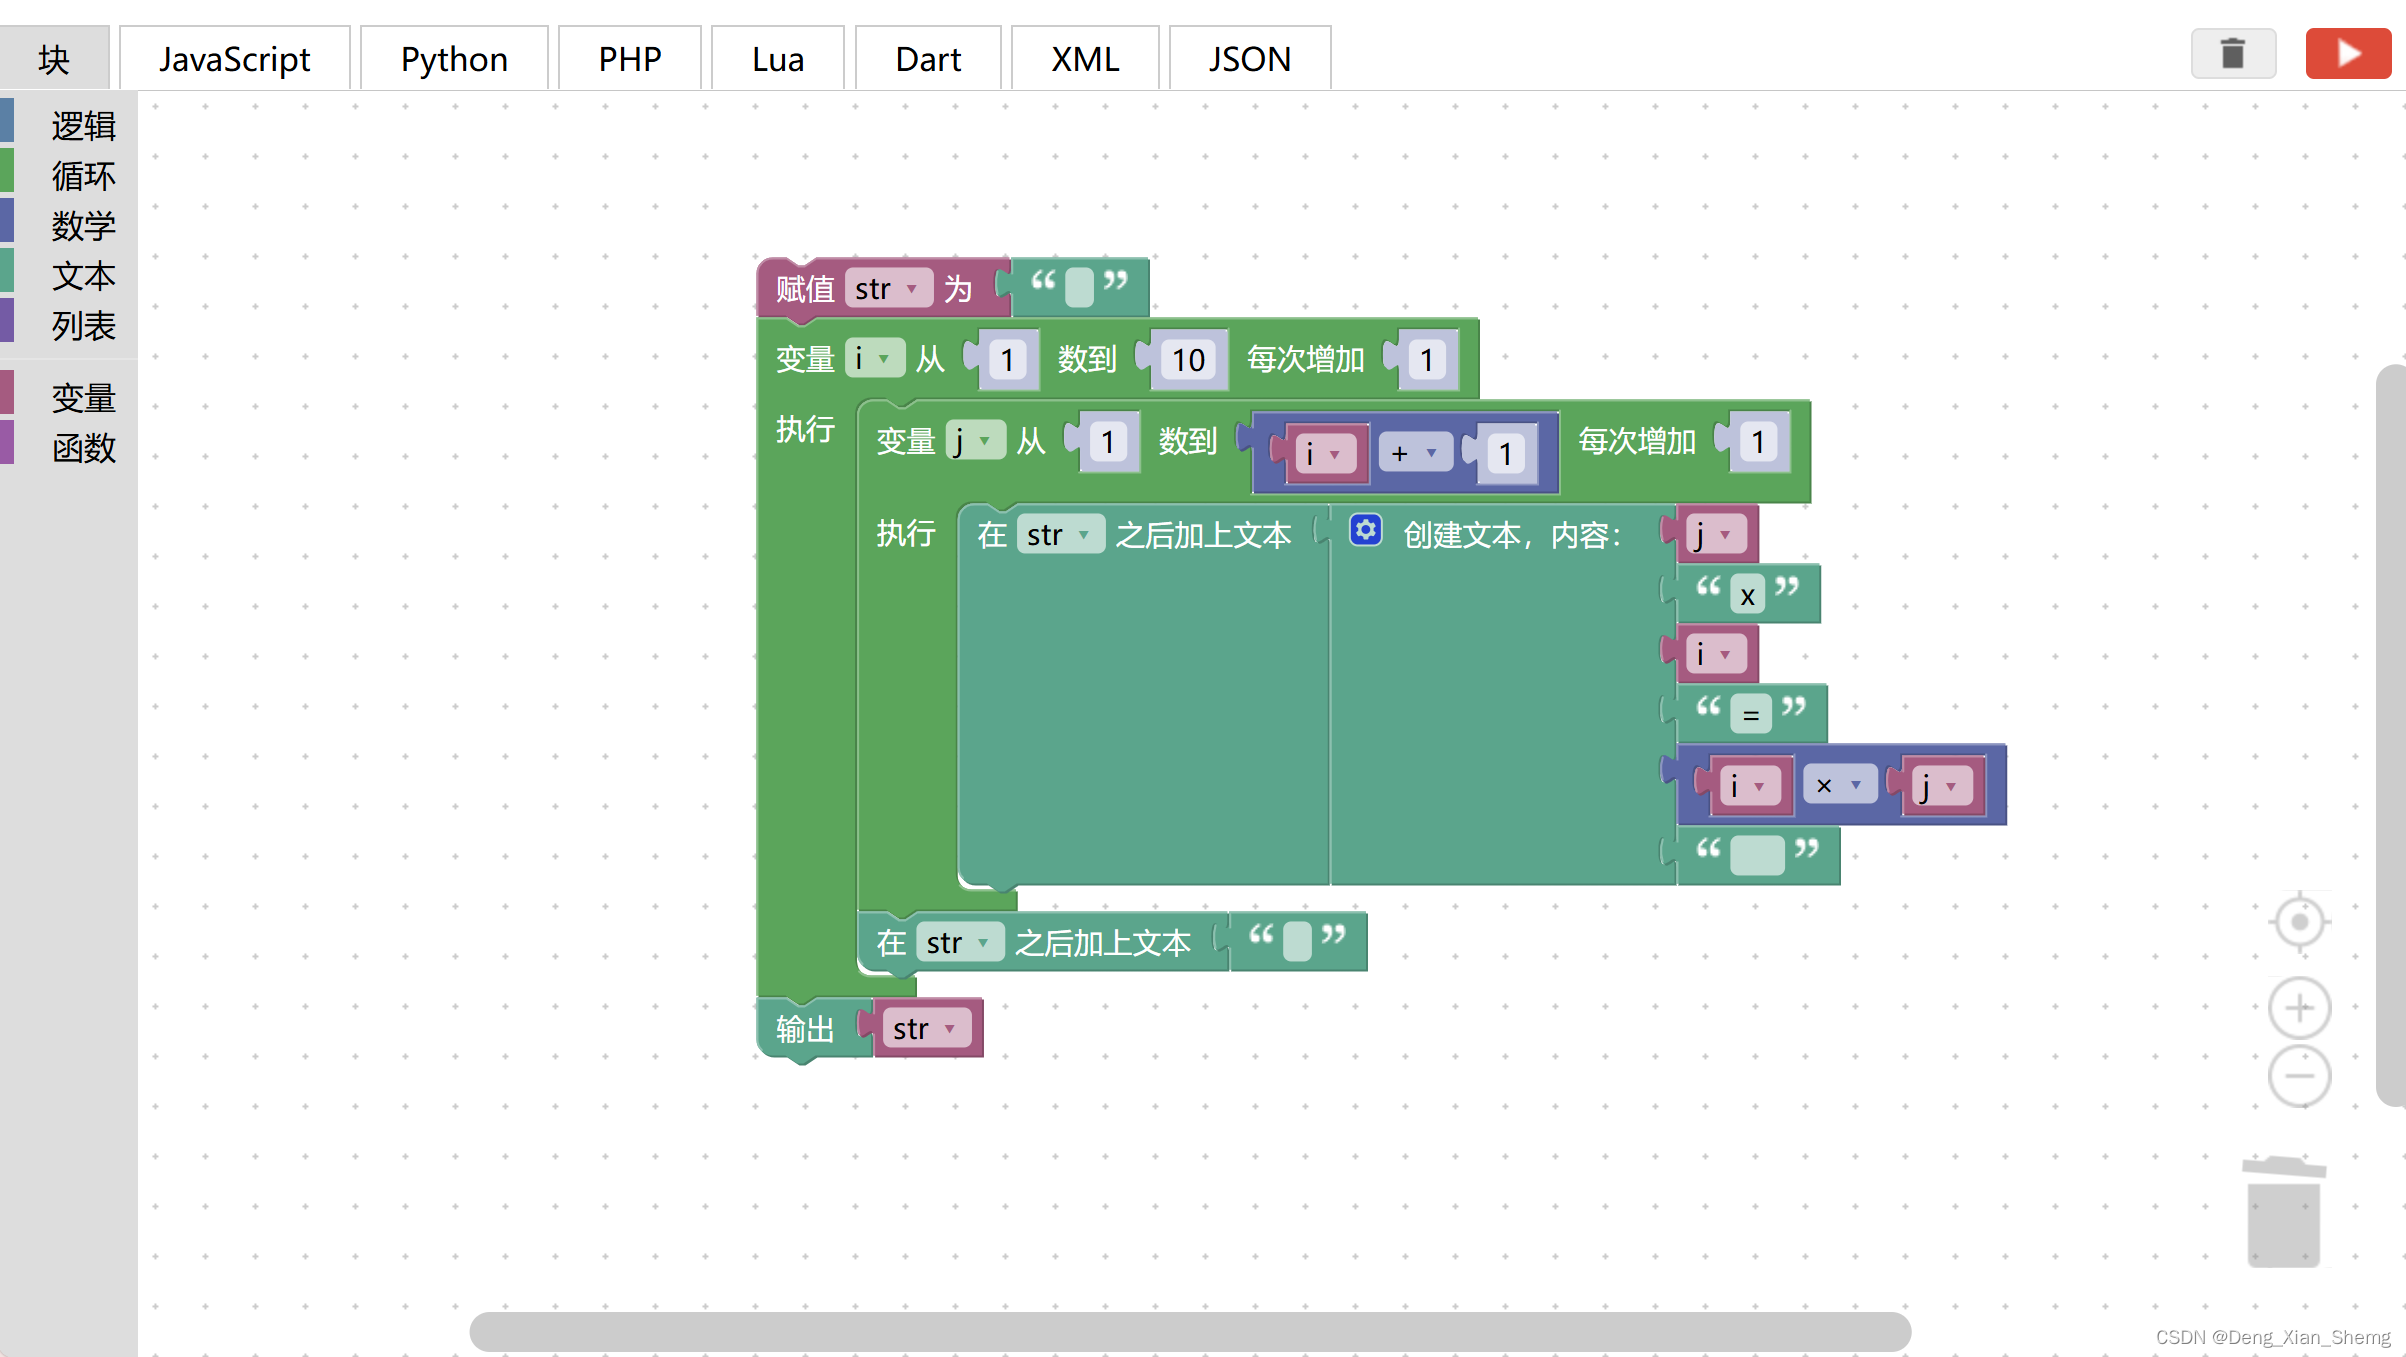
Task: Switch to the XML tab
Action: 1085,59
